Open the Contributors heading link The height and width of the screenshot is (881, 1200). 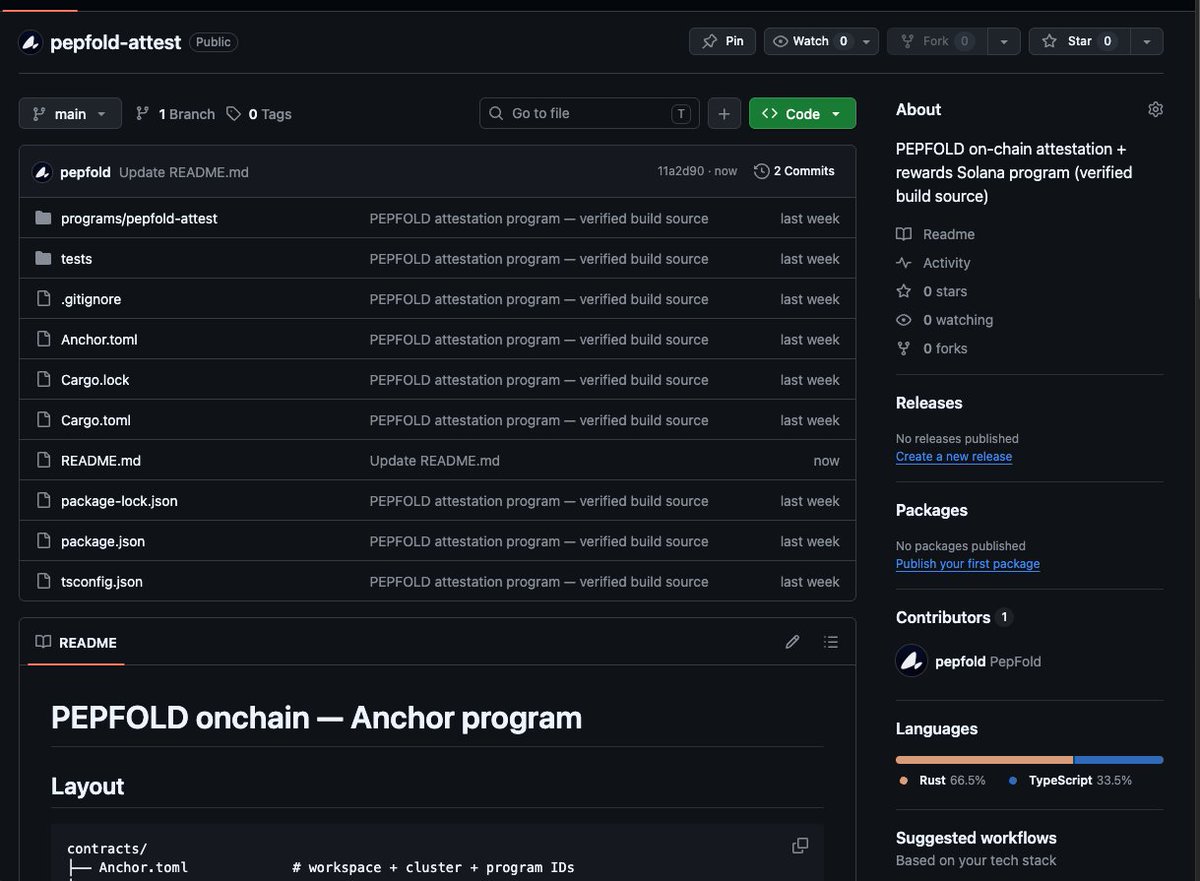[x=955, y=617]
